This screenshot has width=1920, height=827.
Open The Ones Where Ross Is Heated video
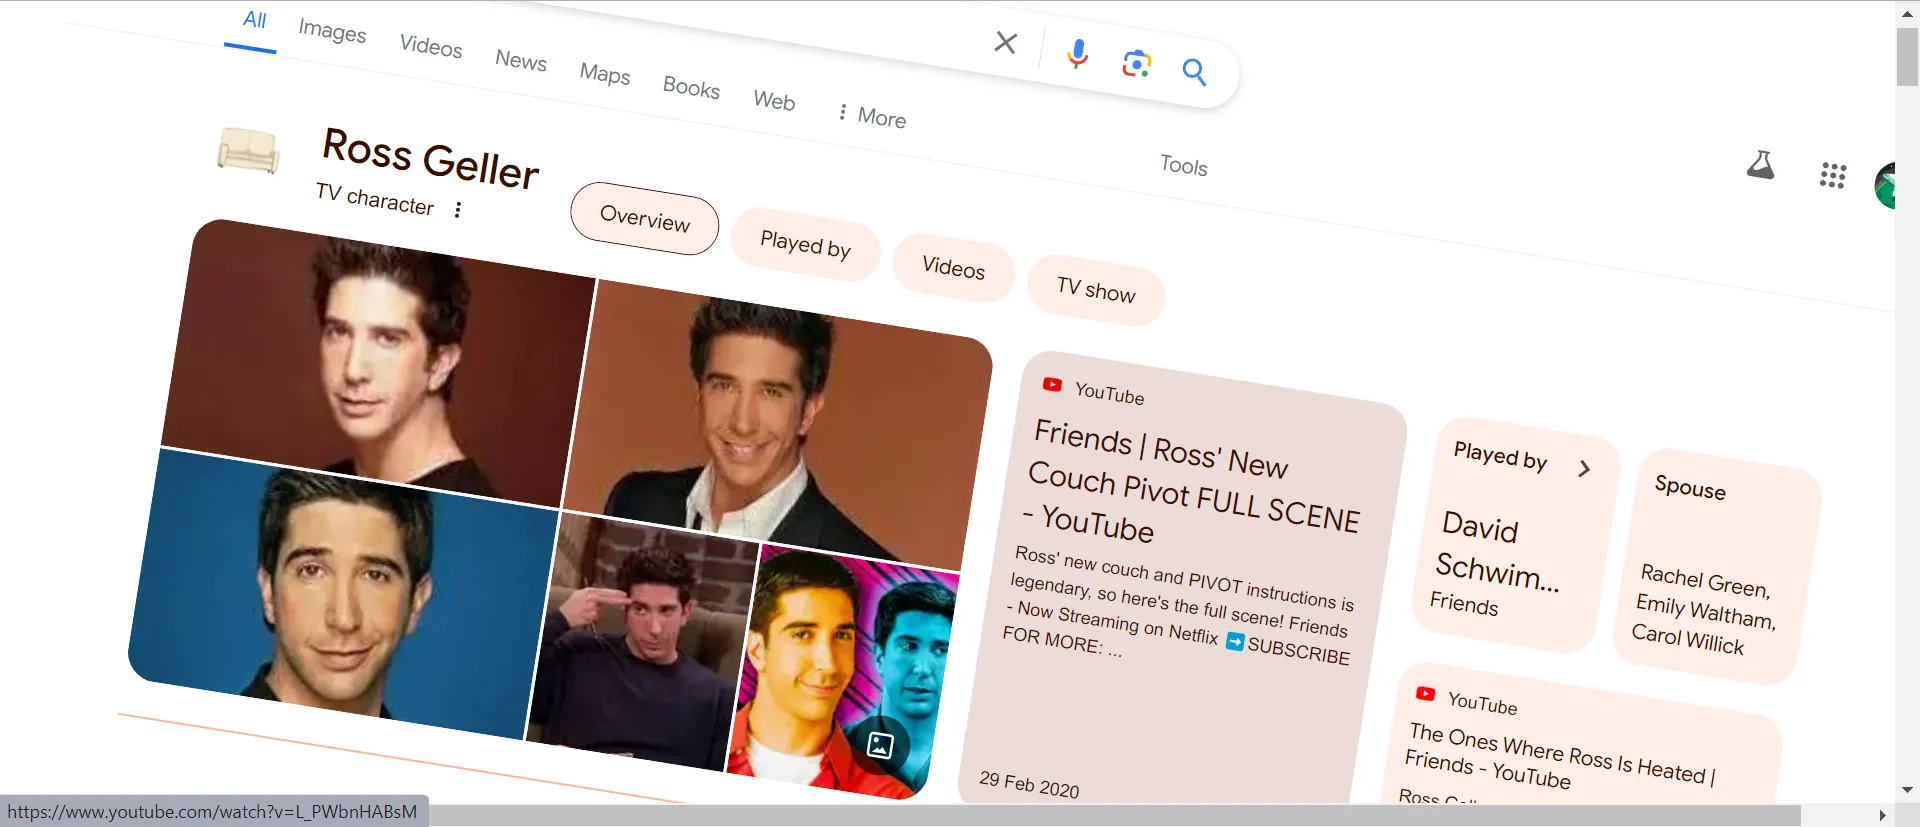click(1558, 756)
